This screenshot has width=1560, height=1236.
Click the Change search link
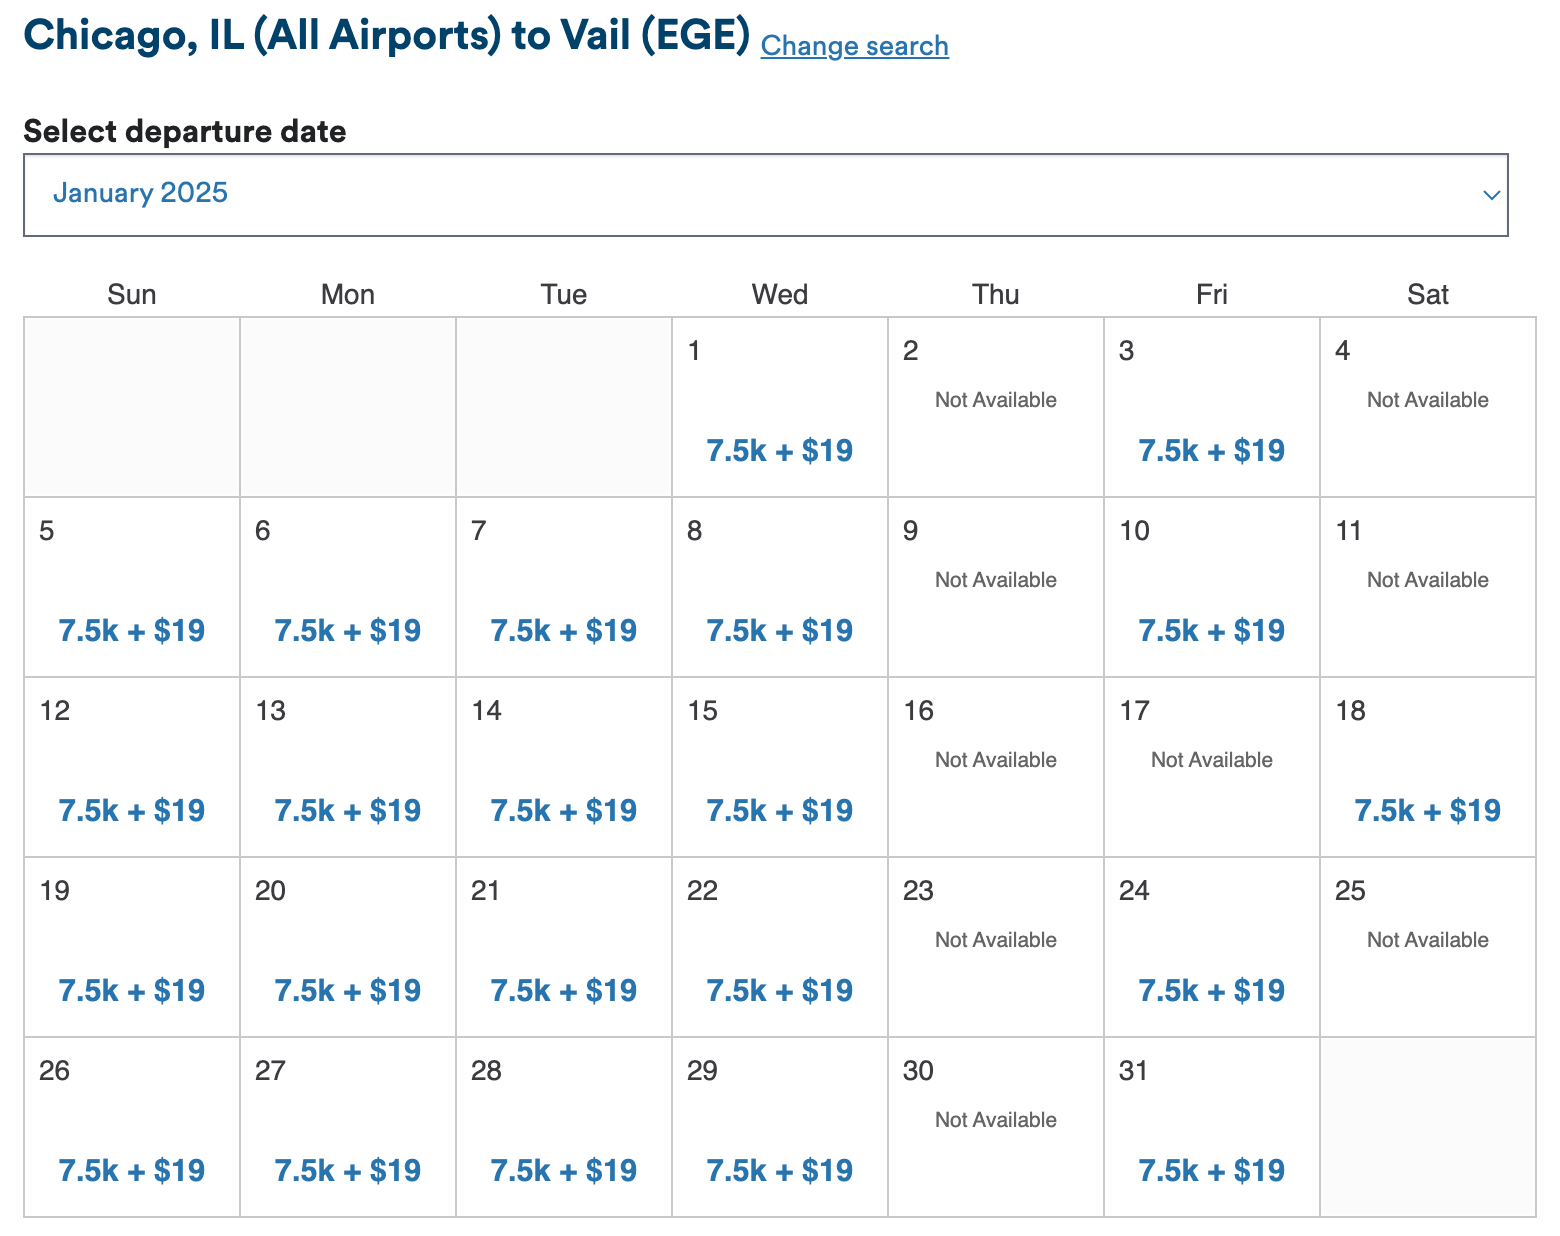point(854,46)
